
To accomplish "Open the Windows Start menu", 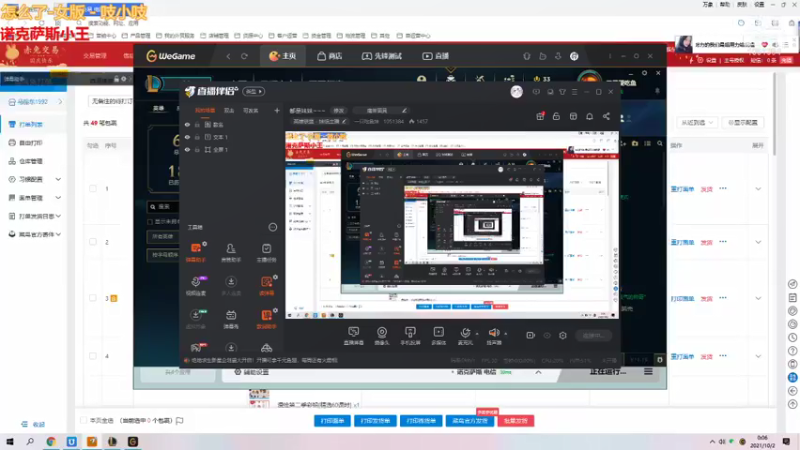I will 10,441.
